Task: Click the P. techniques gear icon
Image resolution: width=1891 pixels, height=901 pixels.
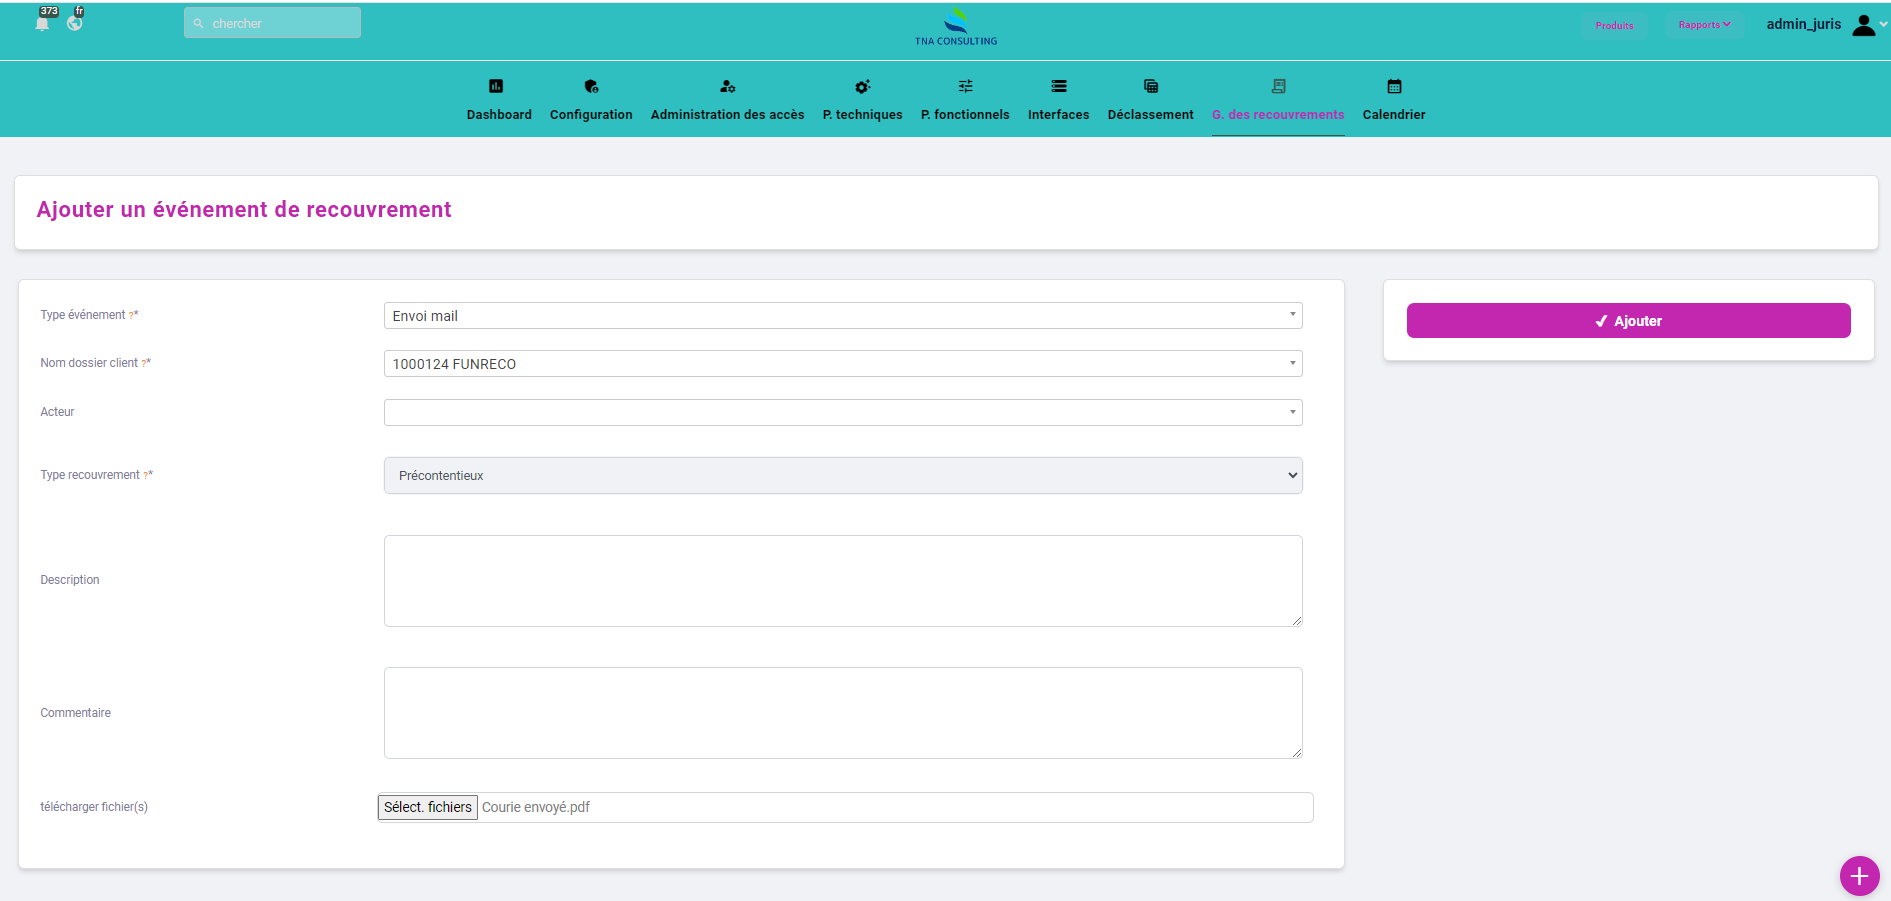Action: pyautogui.click(x=862, y=86)
